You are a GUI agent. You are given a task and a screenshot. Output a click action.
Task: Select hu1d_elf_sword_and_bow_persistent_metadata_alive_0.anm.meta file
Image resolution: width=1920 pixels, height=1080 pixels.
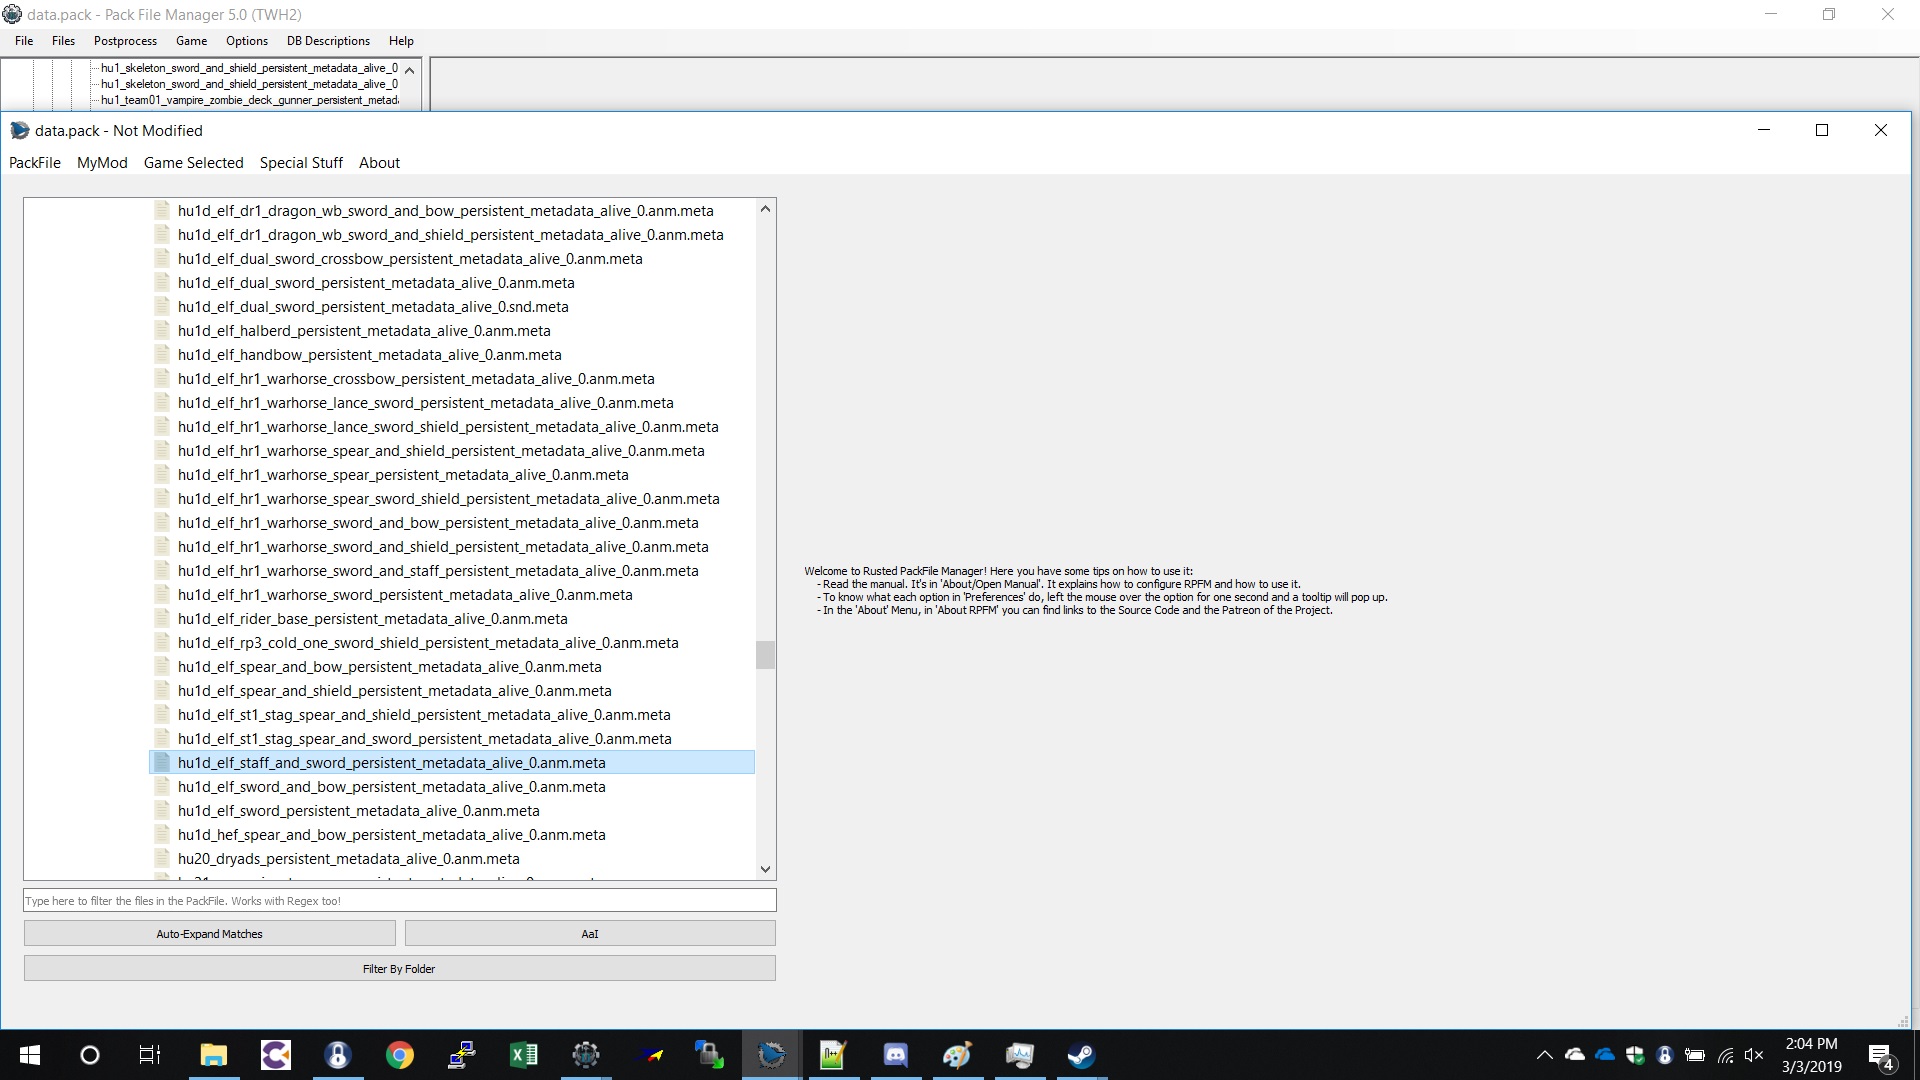391,787
